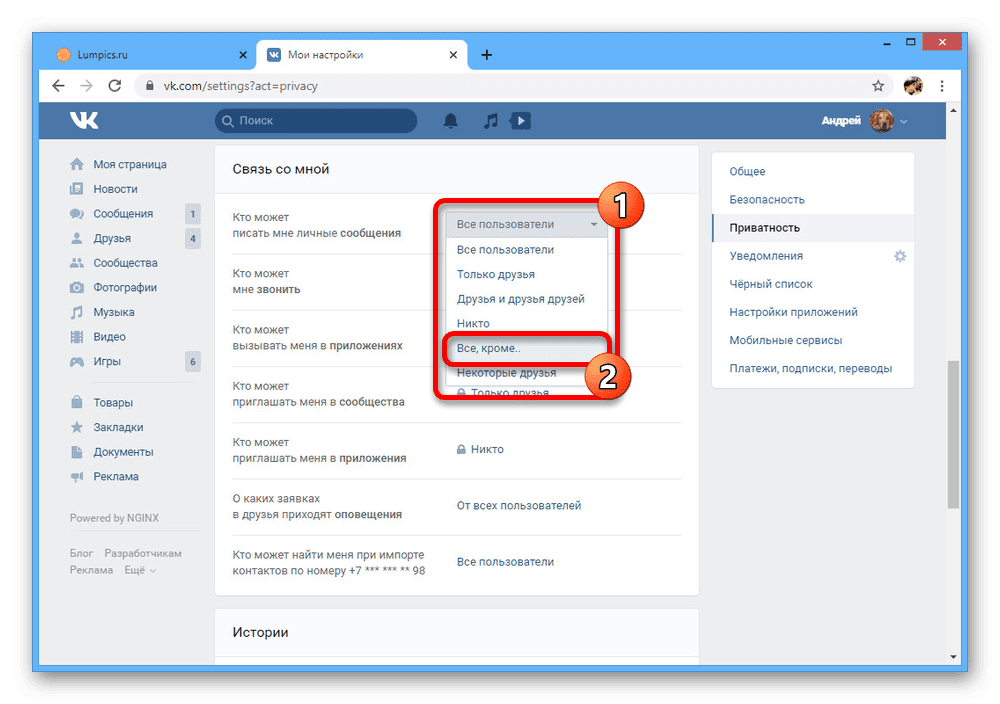
Task: Bookmark this page with the star icon
Action: pos(878,85)
